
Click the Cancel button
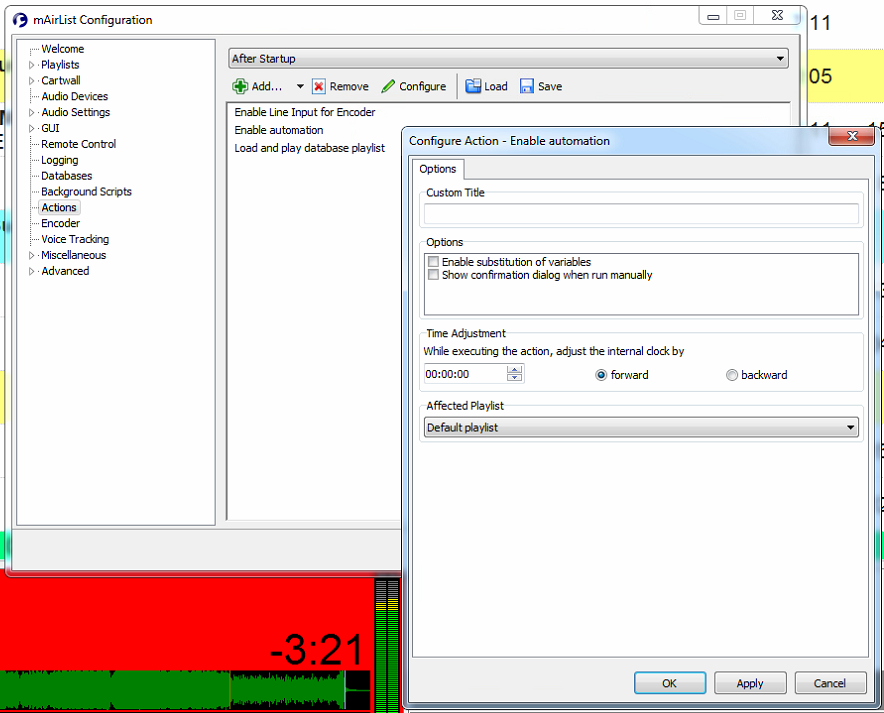[830, 683]
